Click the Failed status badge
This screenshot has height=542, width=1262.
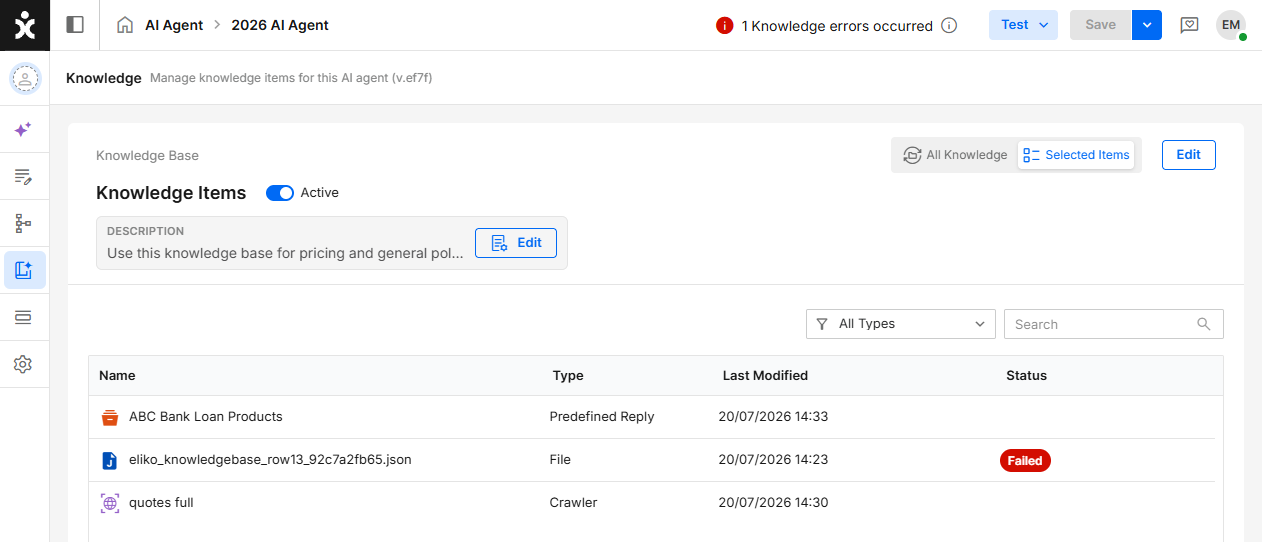point(1025,461)
